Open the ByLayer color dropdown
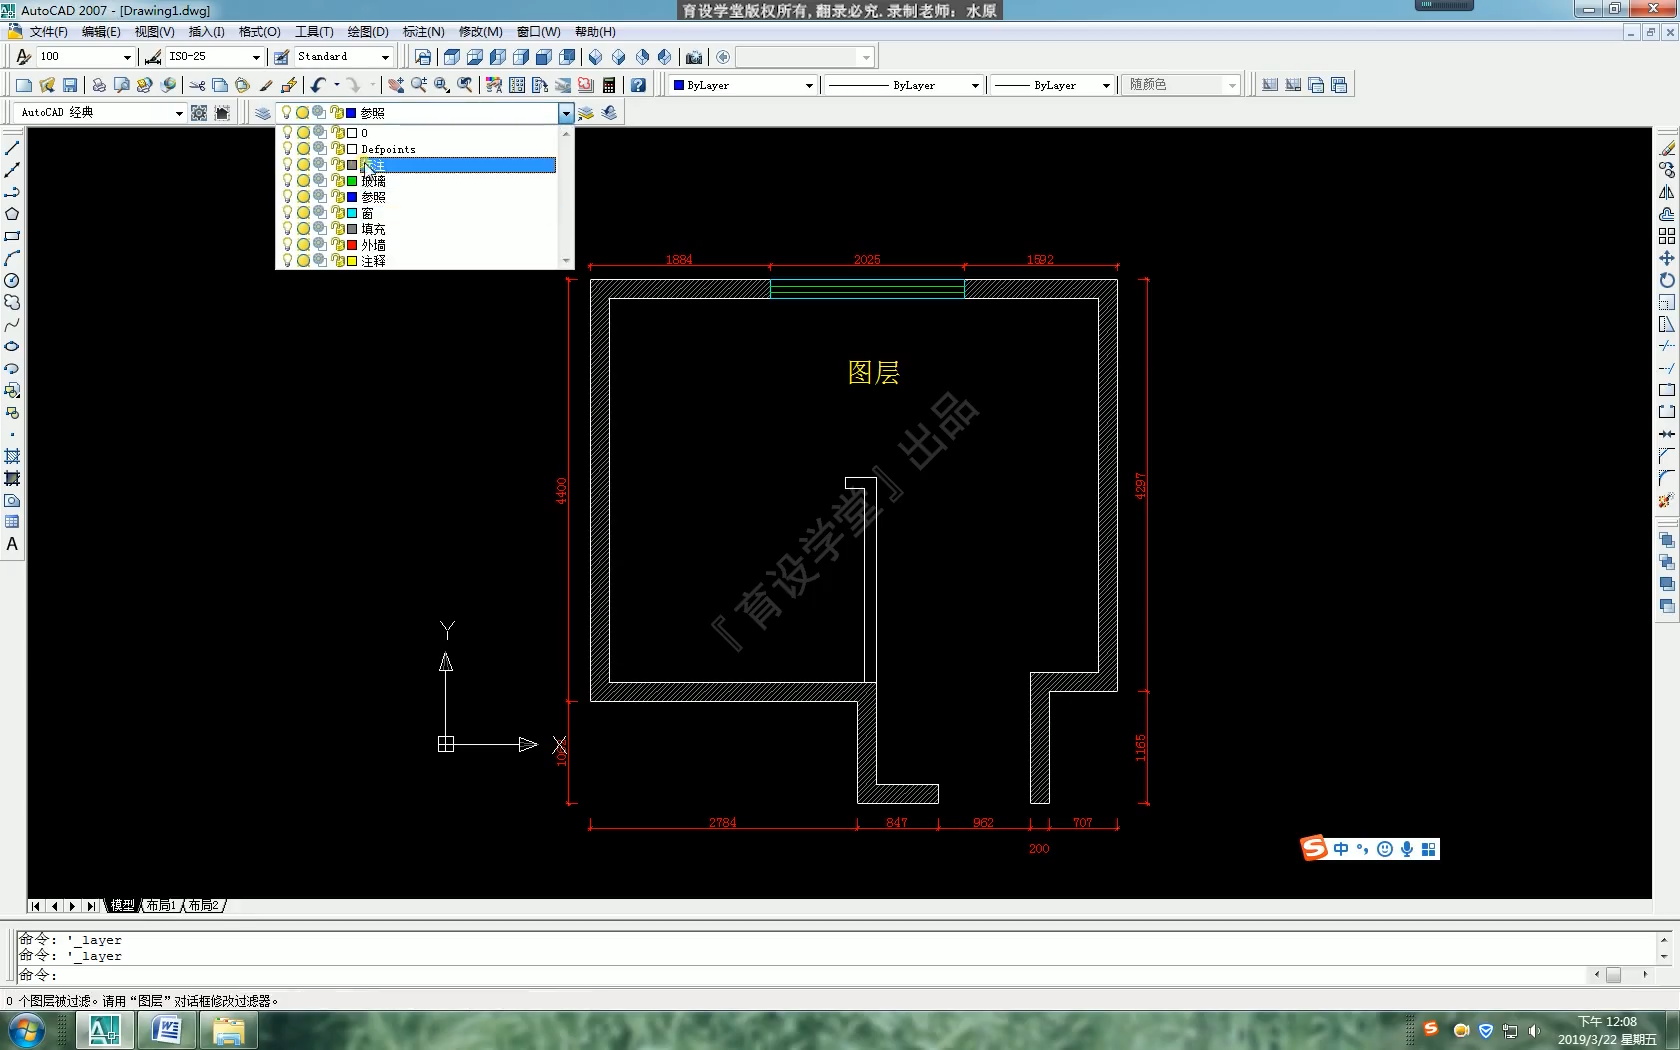Viewport: 1680px width, 1050px height. point(809,85)
